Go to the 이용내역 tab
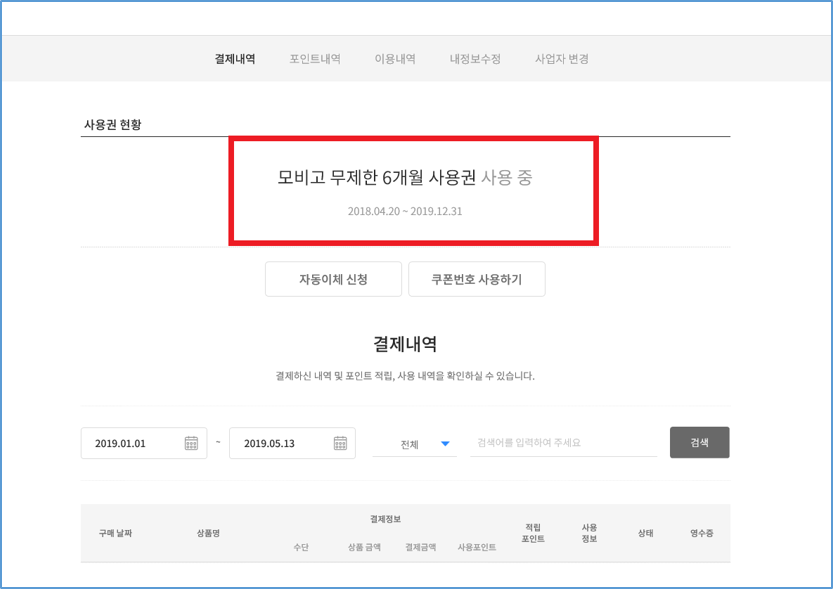This screenshot has width=833, height=589. (x=395, y=59)
